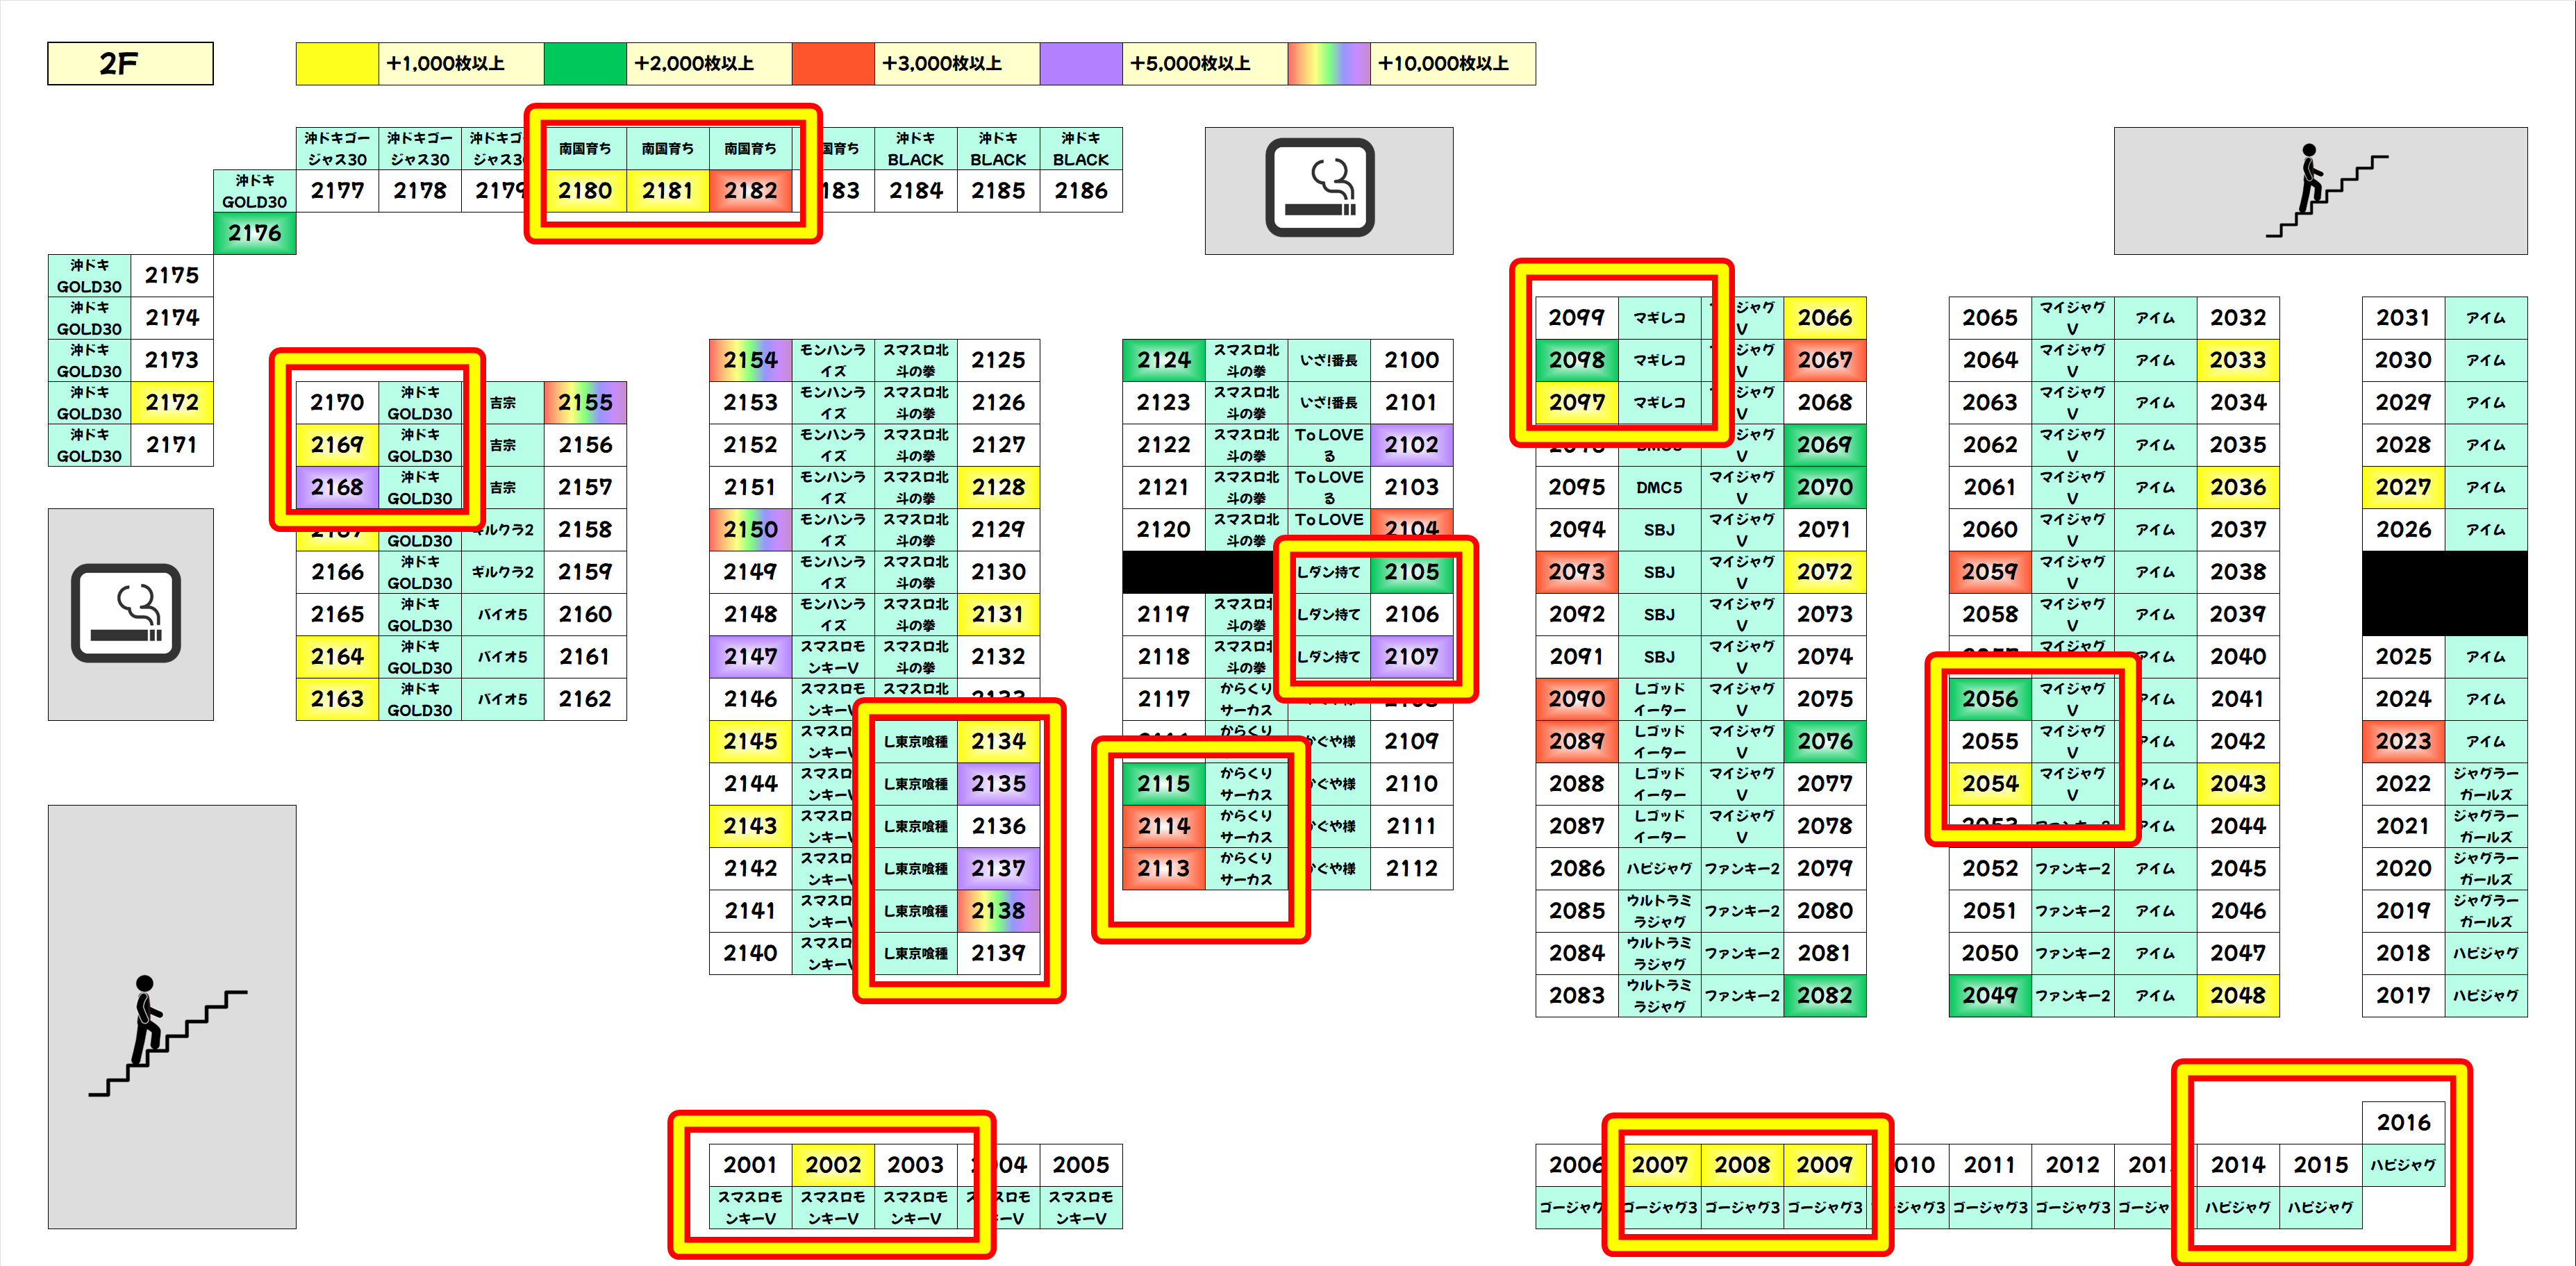Select machine number 2147 in purple
Image resolution: width=2576 pixels, height=1266 pixels.
(750, 656)
